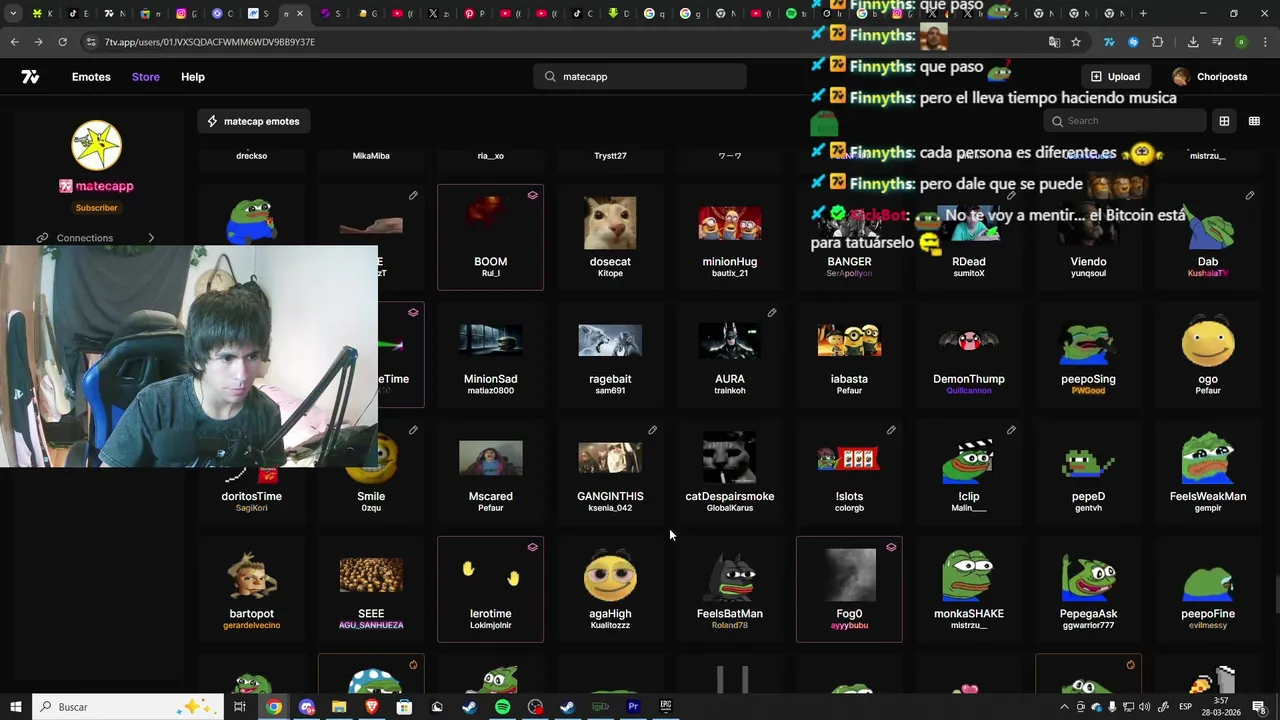Open the ragebait emote
1280x720 pixels.
point(610,354)
